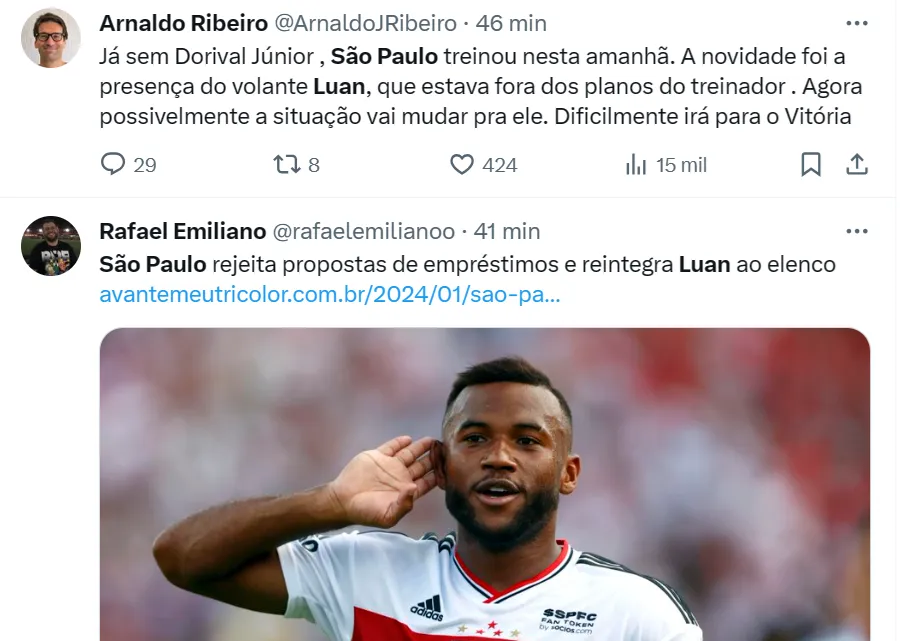Visit the @ArnaldoJRibeiro handle
914x641 pixels.
(x=365, y=23)
